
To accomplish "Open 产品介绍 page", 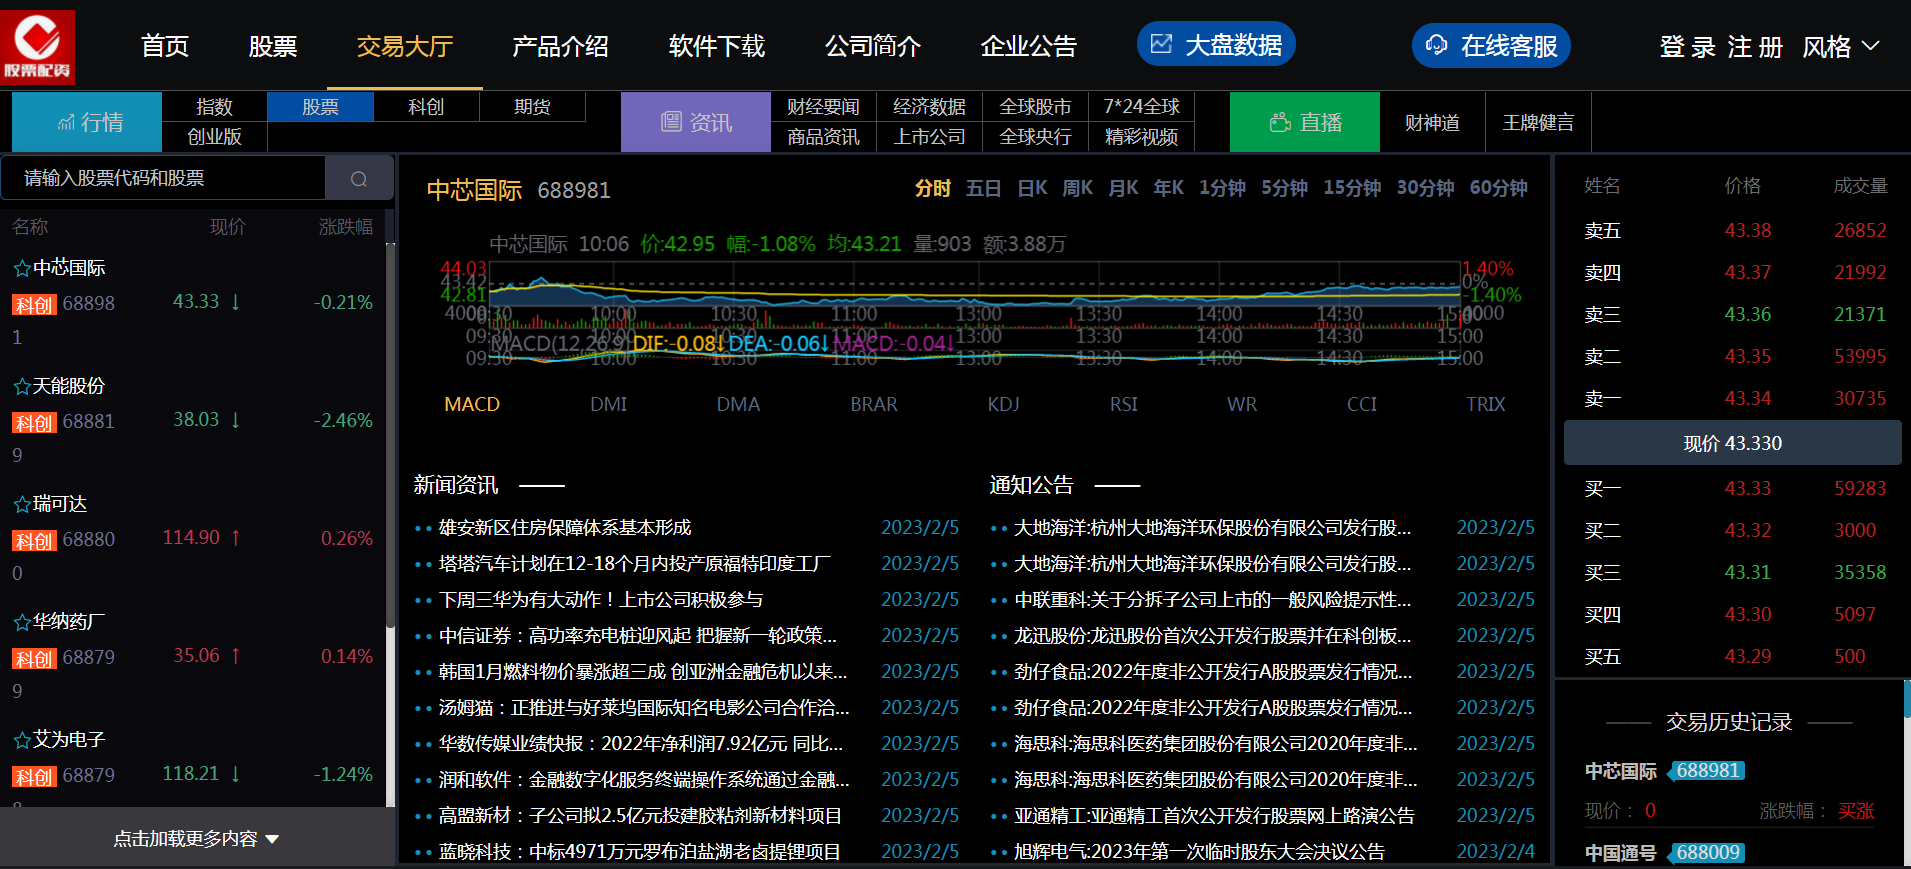I will click(561, 46).
